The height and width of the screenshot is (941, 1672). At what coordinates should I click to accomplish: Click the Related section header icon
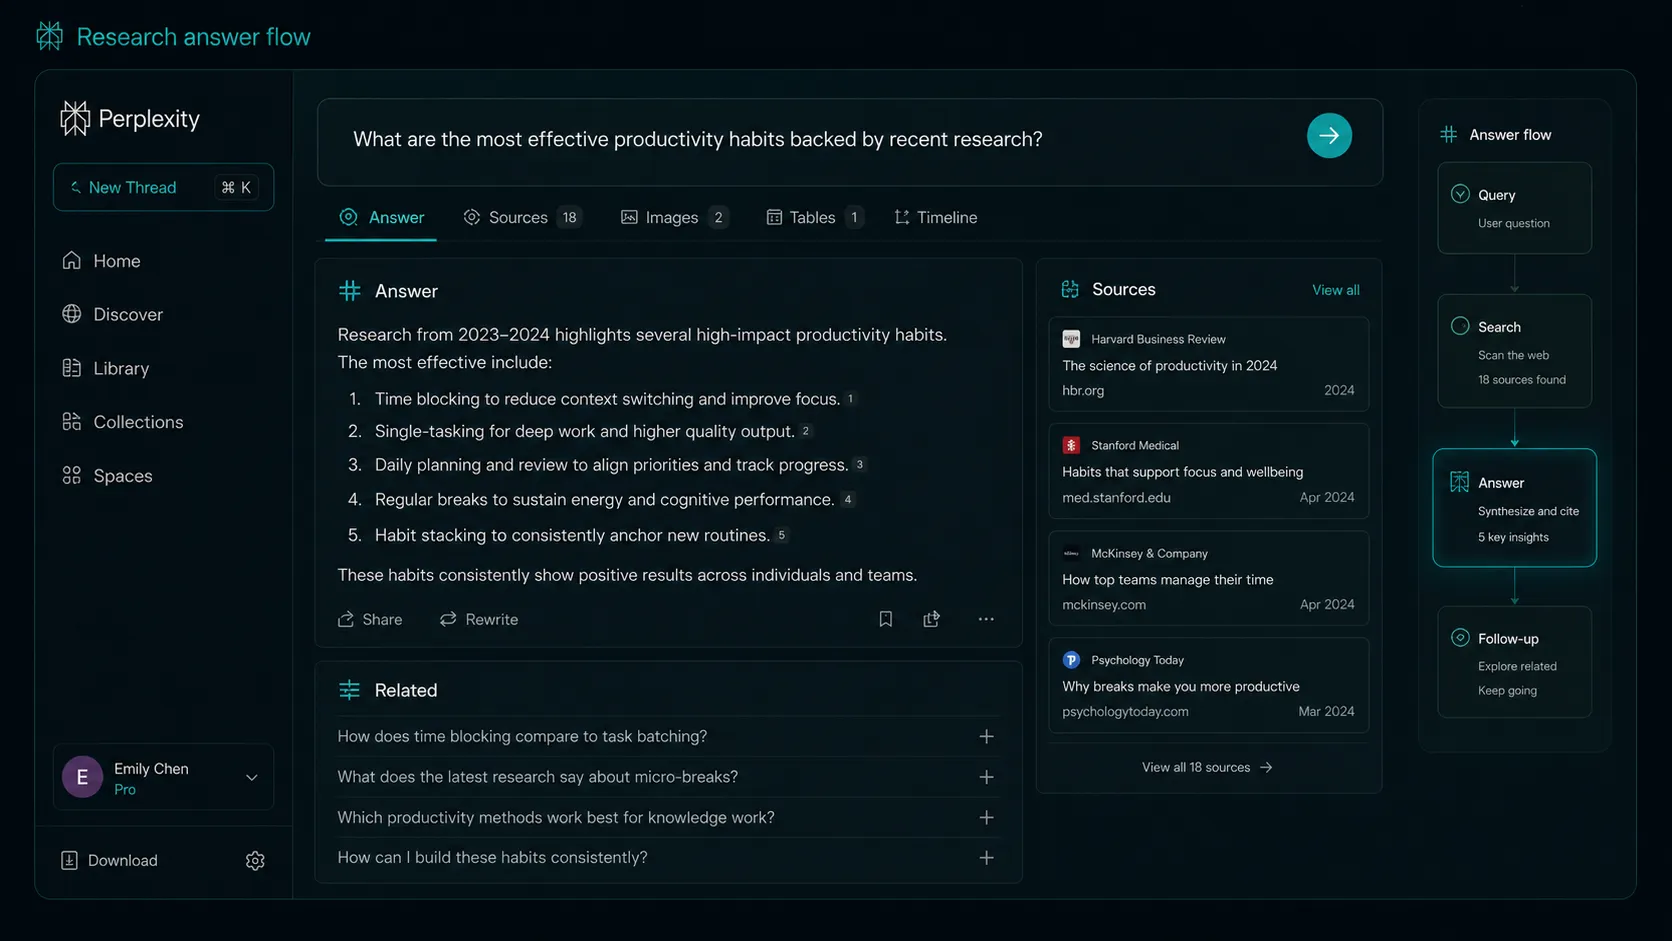pyautogui.click(x=349, y=690)
